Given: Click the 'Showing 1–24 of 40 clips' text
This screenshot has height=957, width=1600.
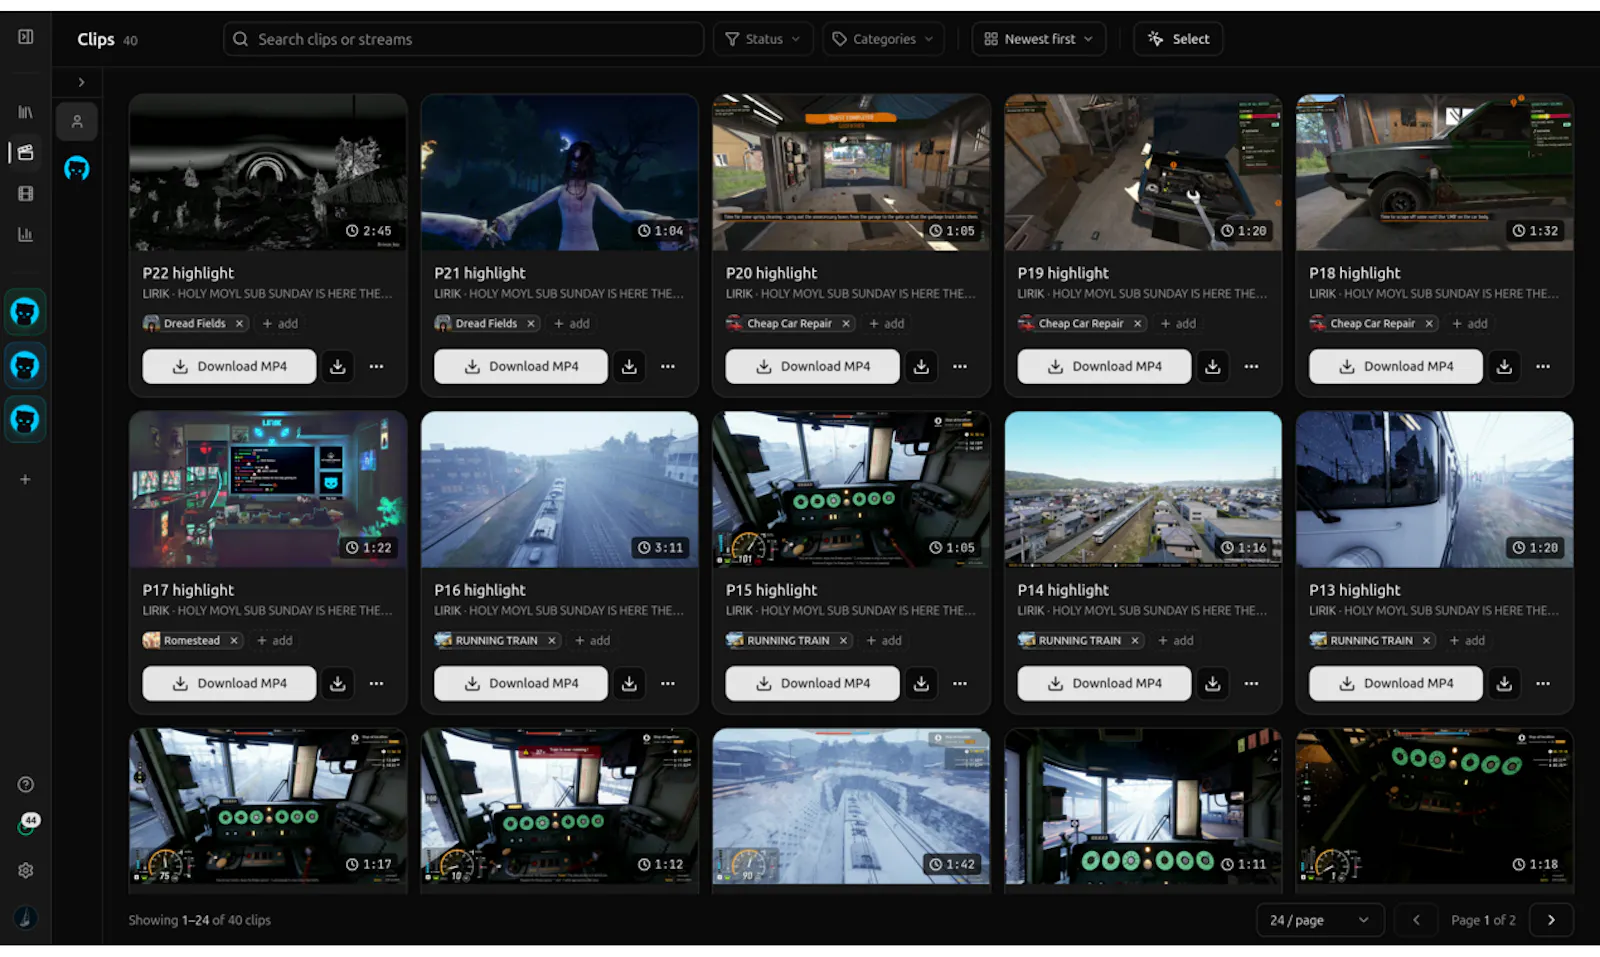Looking at the screenshot, I should coord(200,920).
